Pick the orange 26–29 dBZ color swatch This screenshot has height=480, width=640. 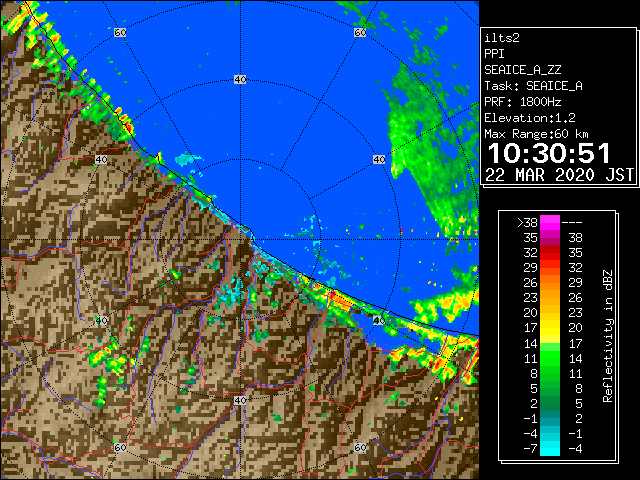[550, 283]
